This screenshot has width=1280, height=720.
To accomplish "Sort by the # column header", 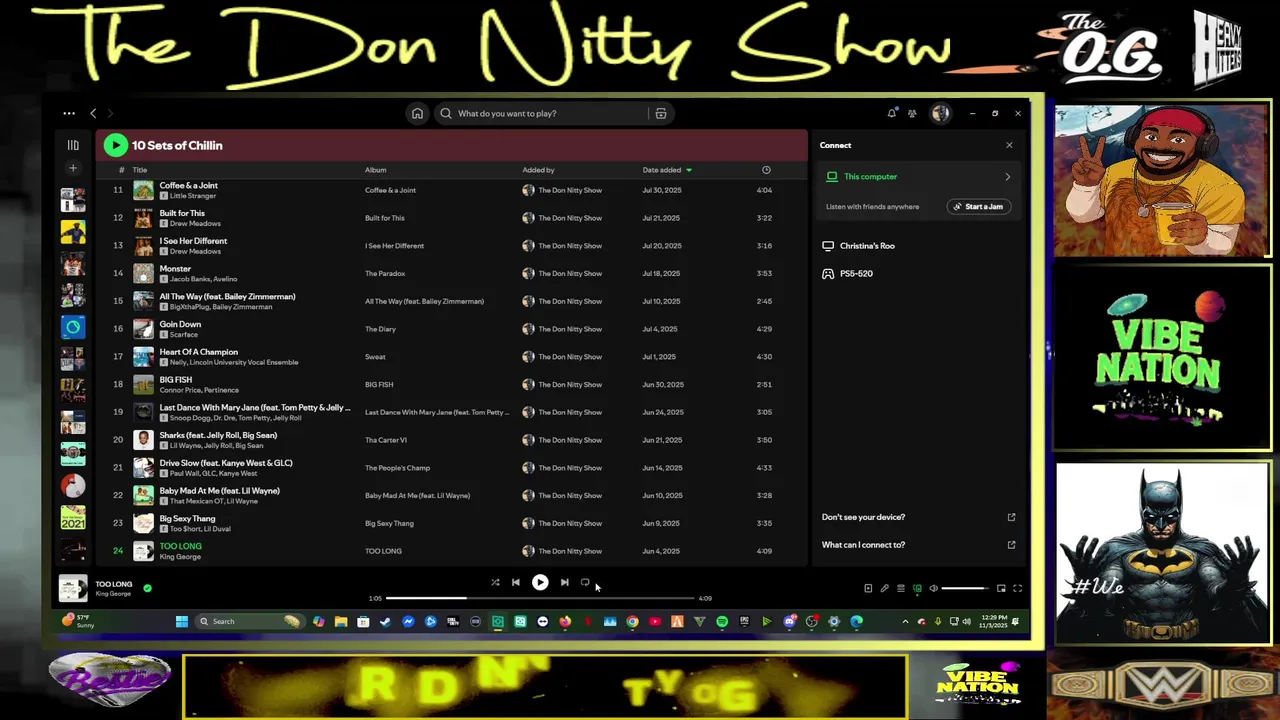I will click(x=121, y=170).
